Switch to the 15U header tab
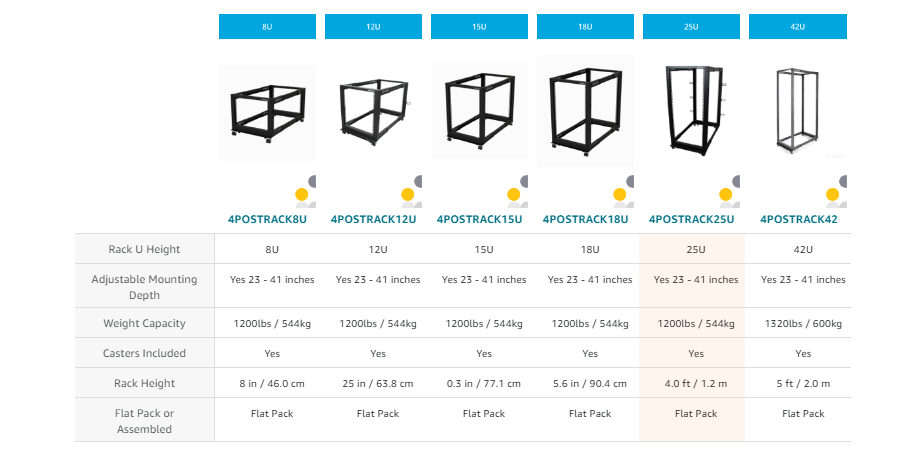This screenshot has width=923, height=455. point(479,27)
